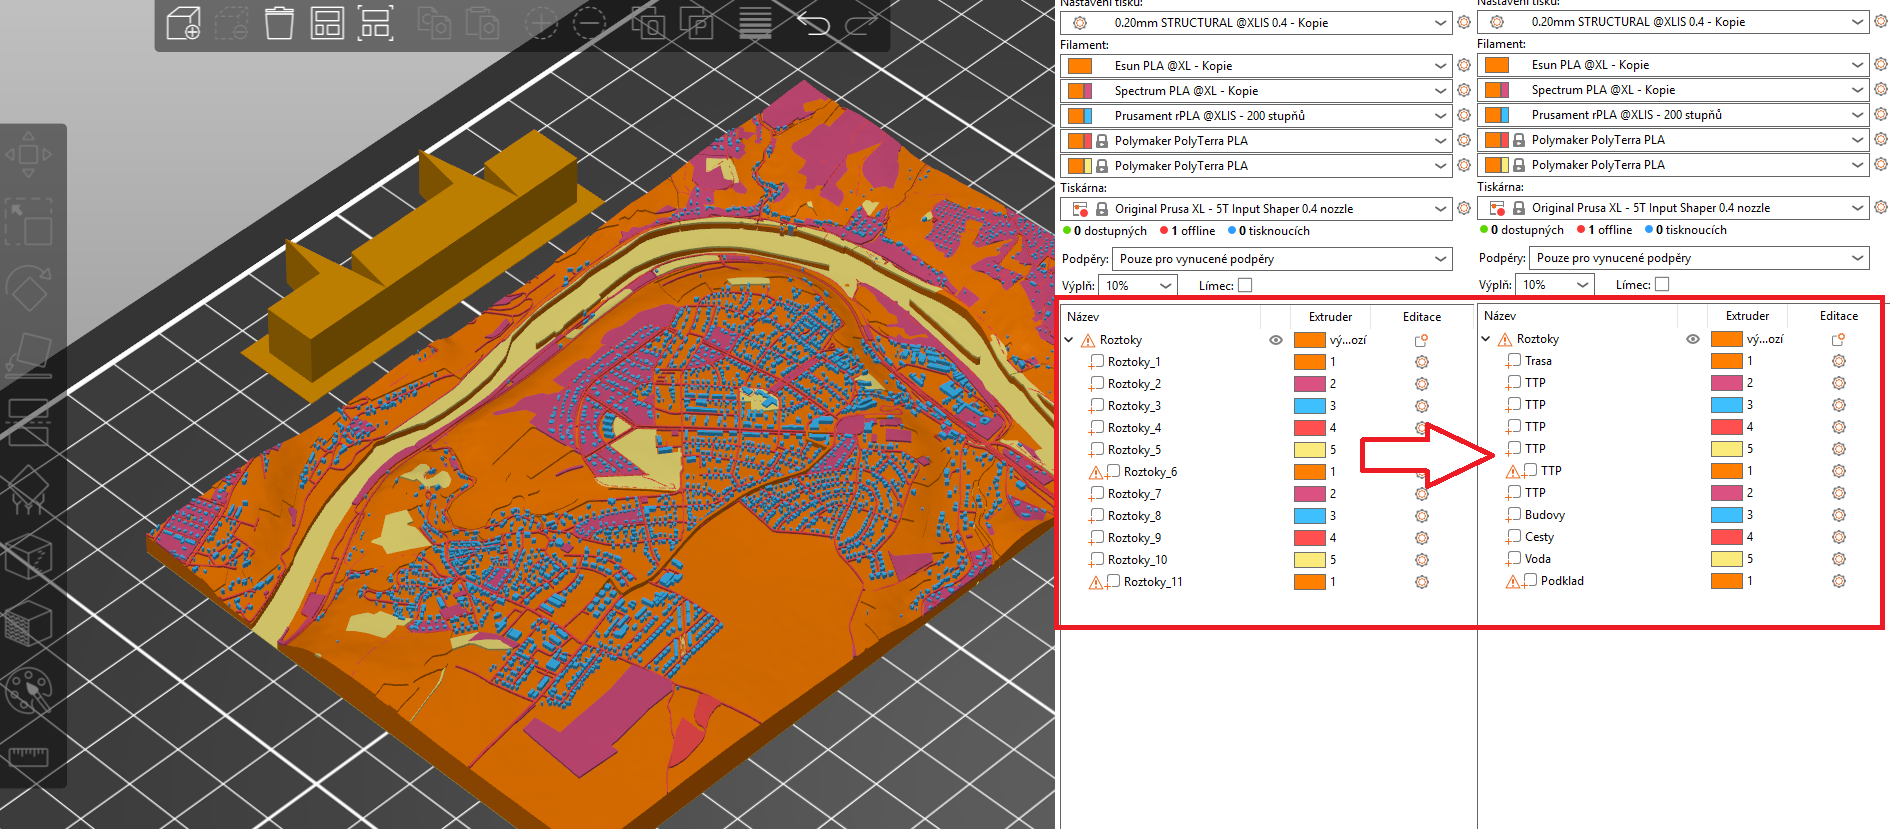Open the Multimaterial painting palette tool

coord(28,690)
